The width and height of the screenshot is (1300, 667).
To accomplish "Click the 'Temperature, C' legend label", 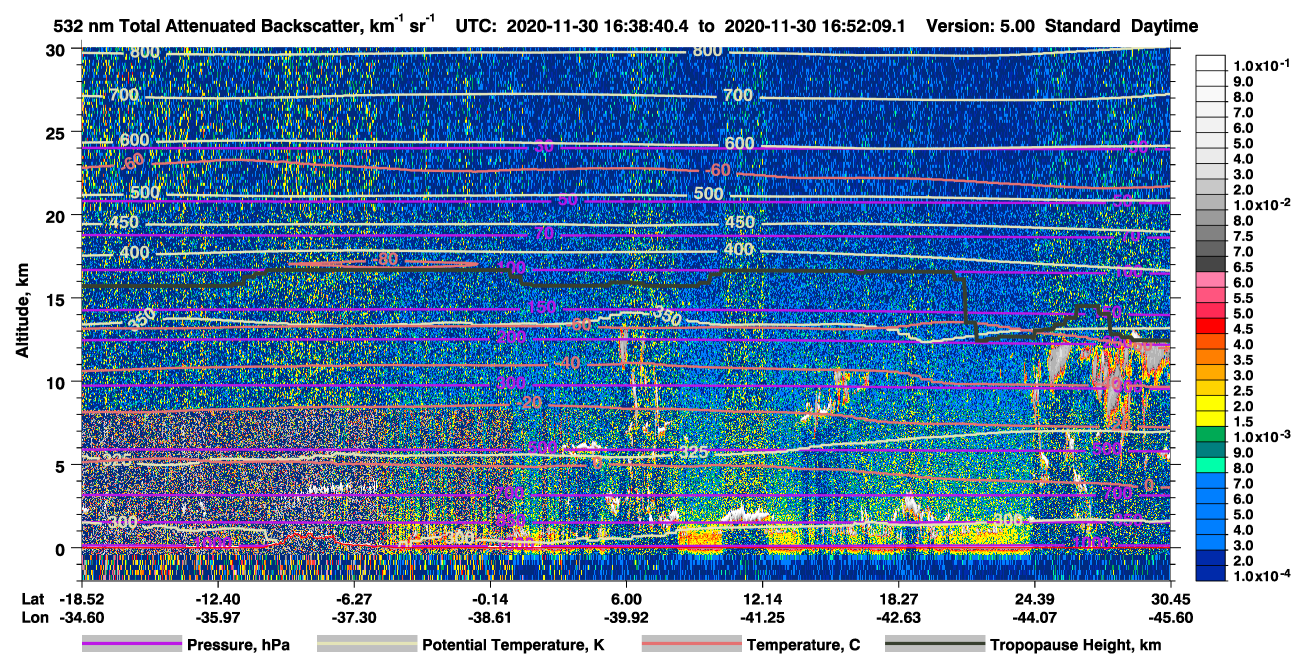I will tap(803, 645).
